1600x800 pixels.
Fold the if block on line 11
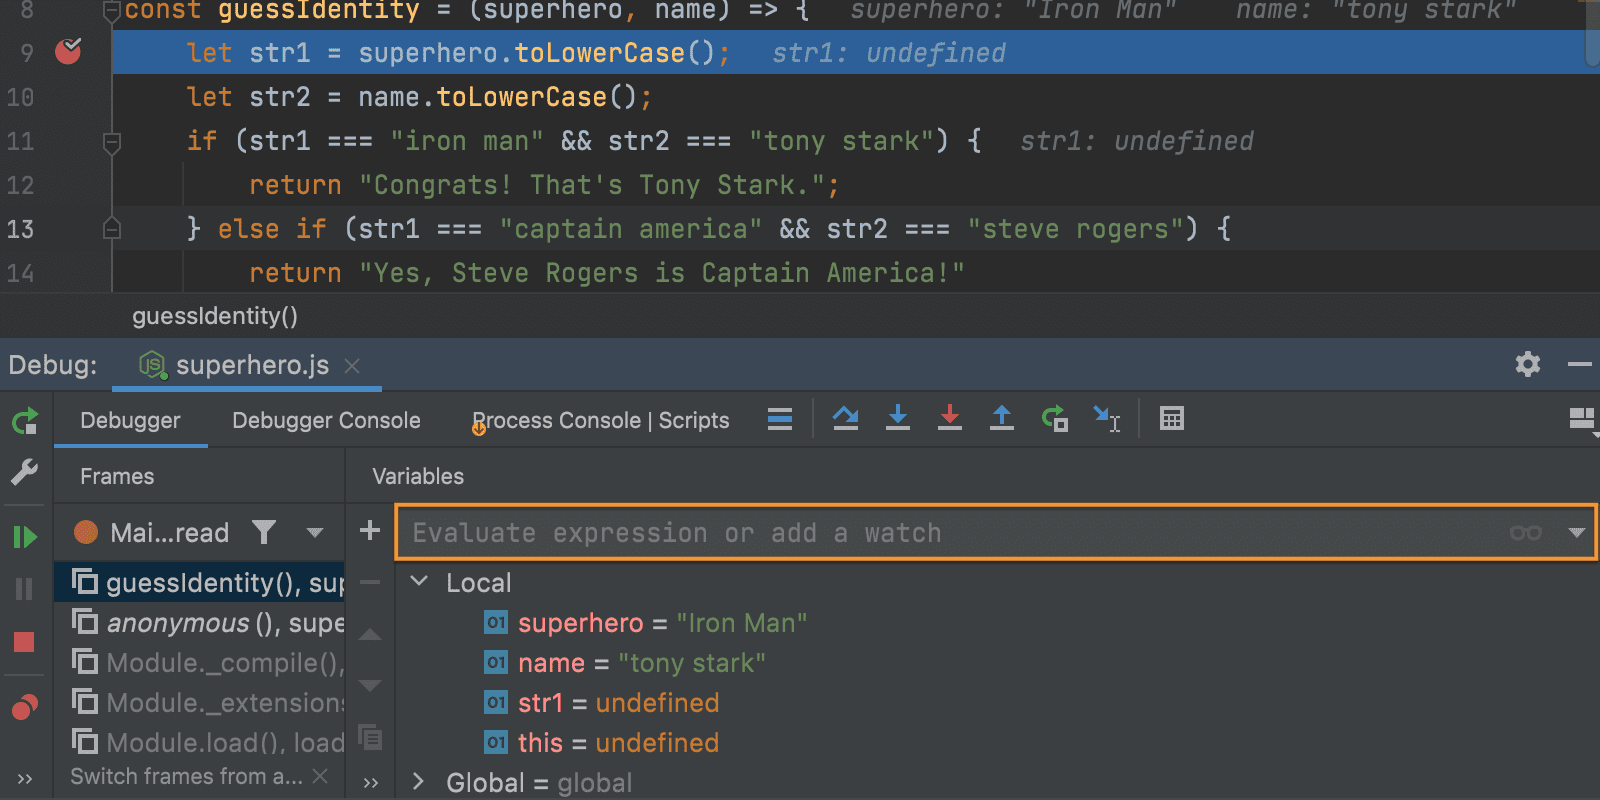point(112,142)
